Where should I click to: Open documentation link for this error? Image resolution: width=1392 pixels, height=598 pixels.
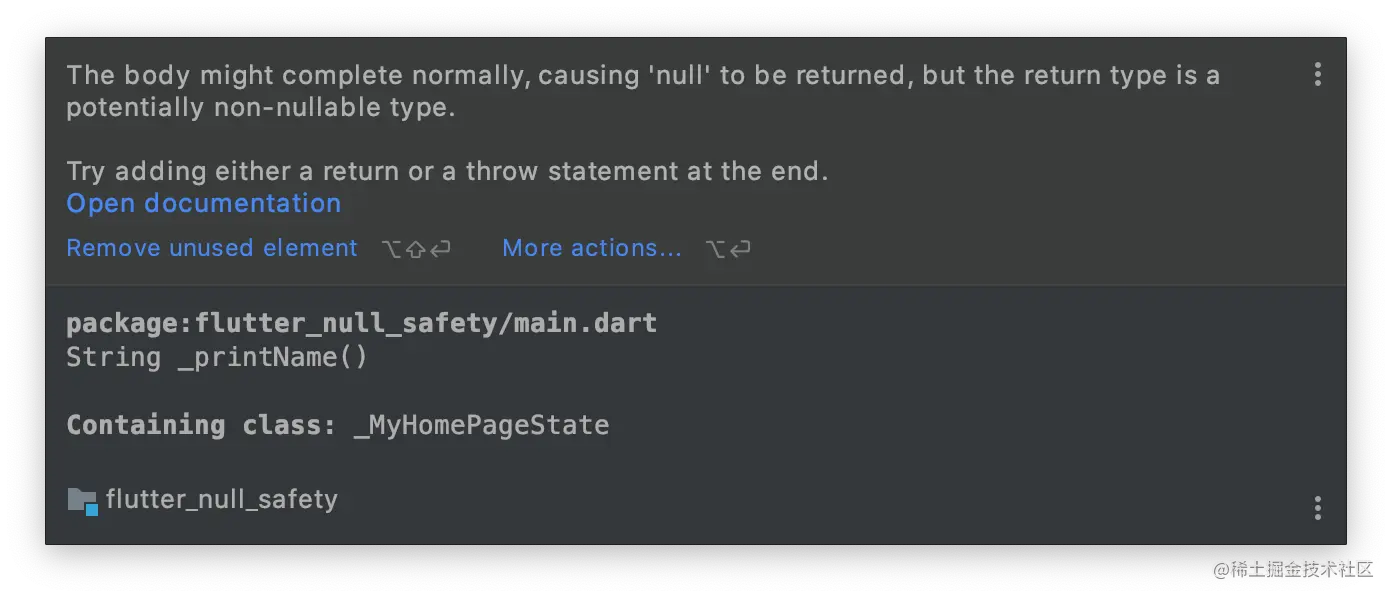click(x=204, y=203)
